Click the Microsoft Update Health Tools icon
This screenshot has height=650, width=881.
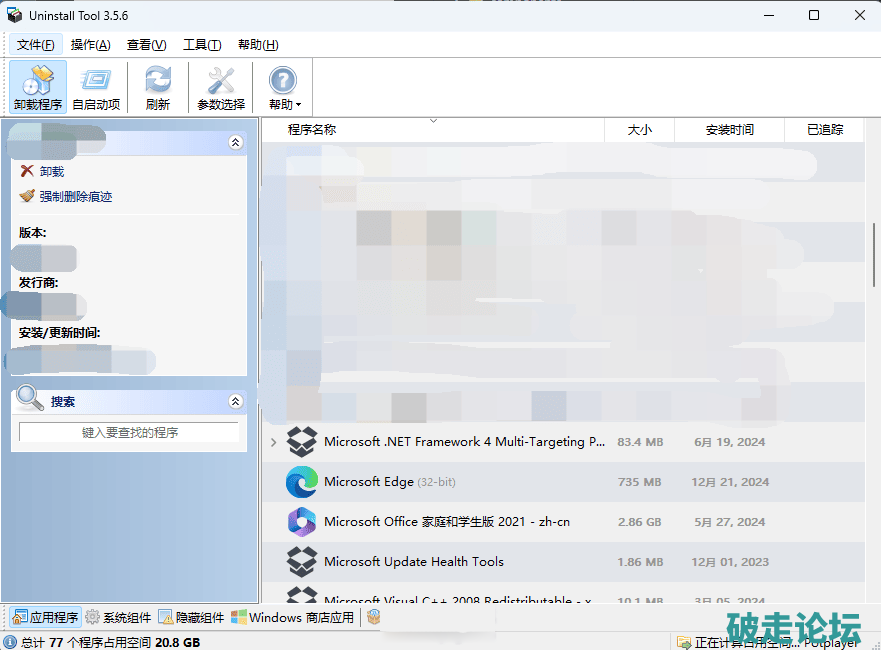[x=301, y=562]
